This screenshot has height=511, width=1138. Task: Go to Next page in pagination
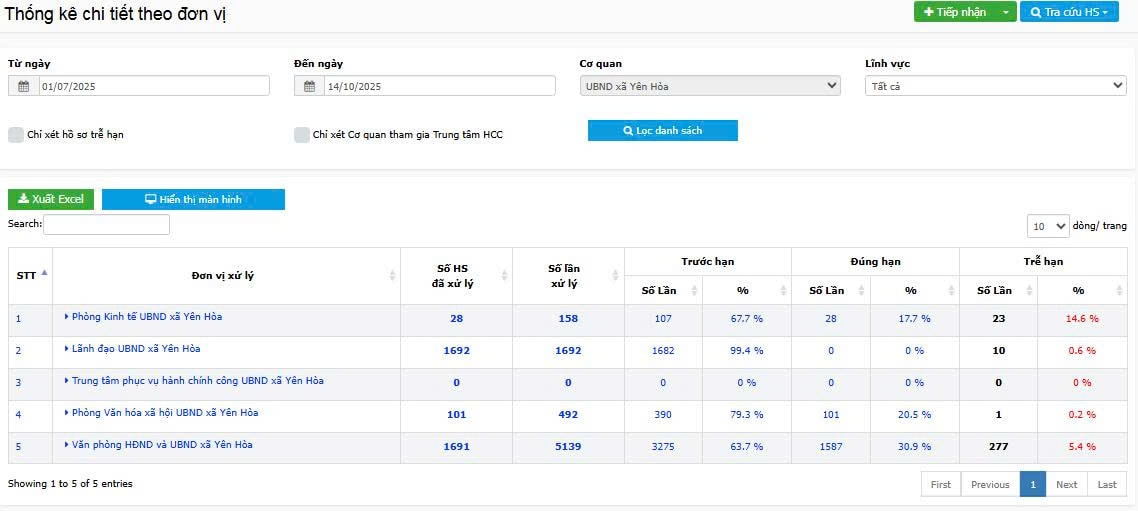coord(1066,485)
